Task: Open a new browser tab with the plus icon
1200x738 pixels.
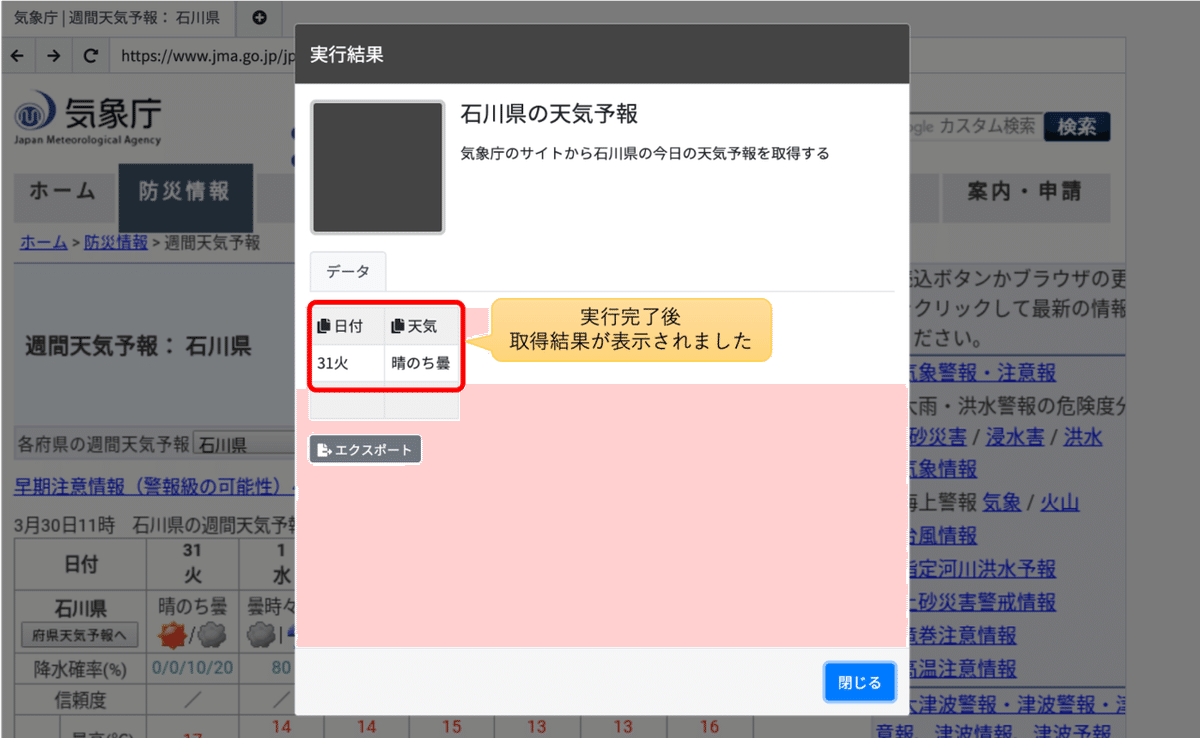Action: pos(259,19)
